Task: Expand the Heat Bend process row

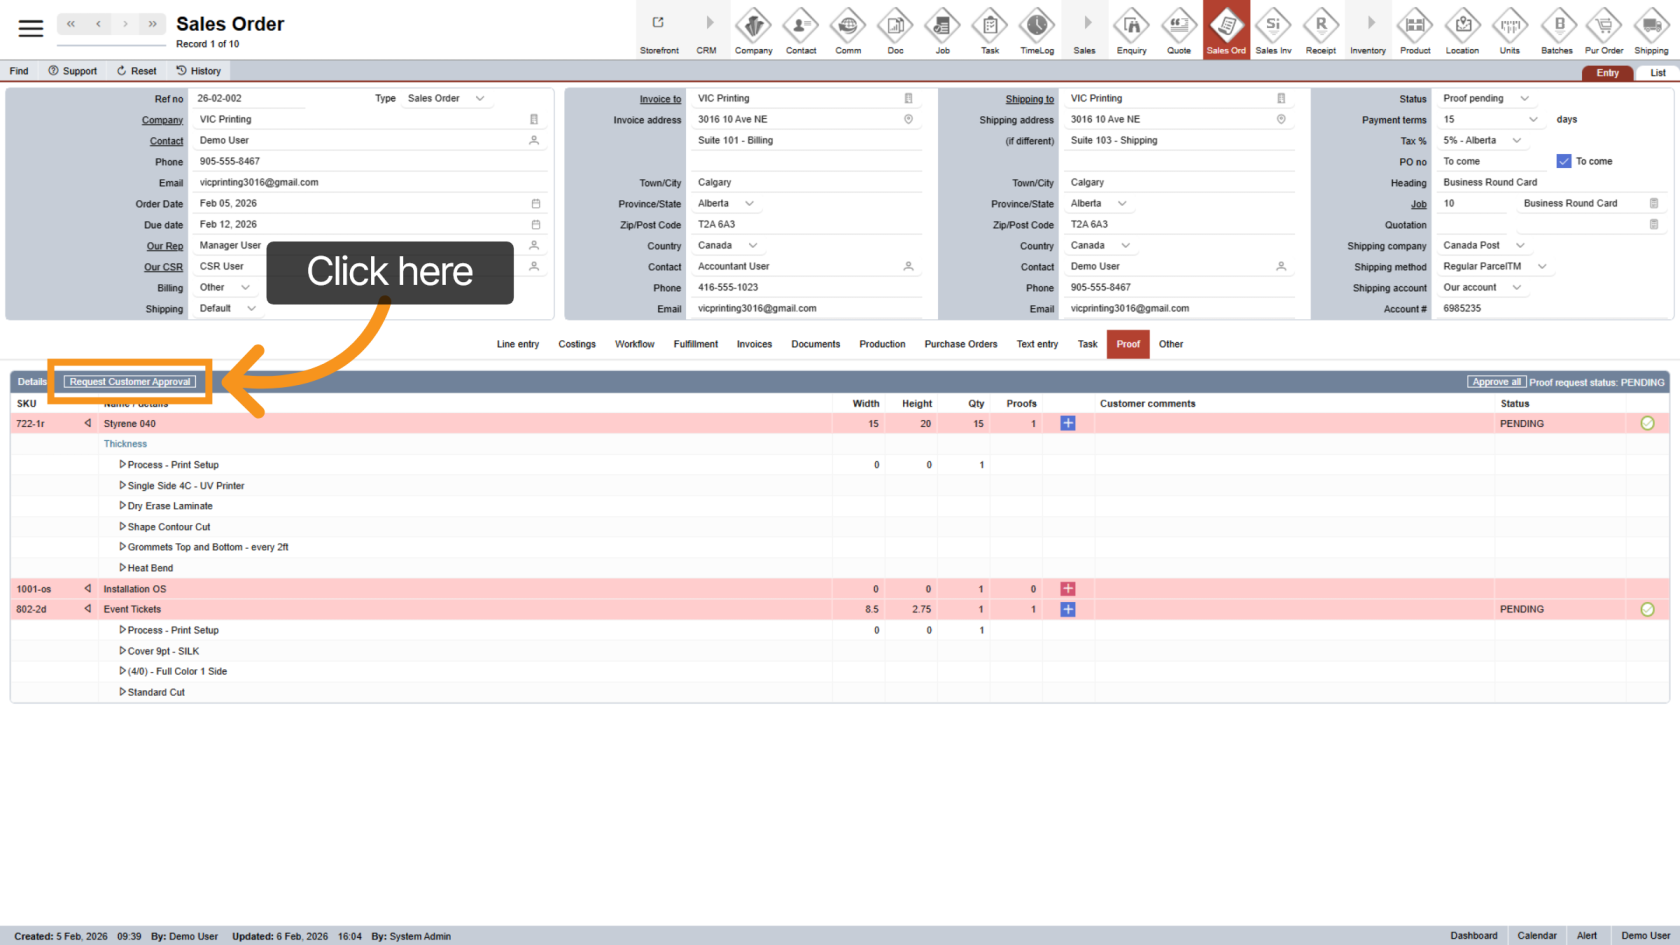Action: pos(122,568)
